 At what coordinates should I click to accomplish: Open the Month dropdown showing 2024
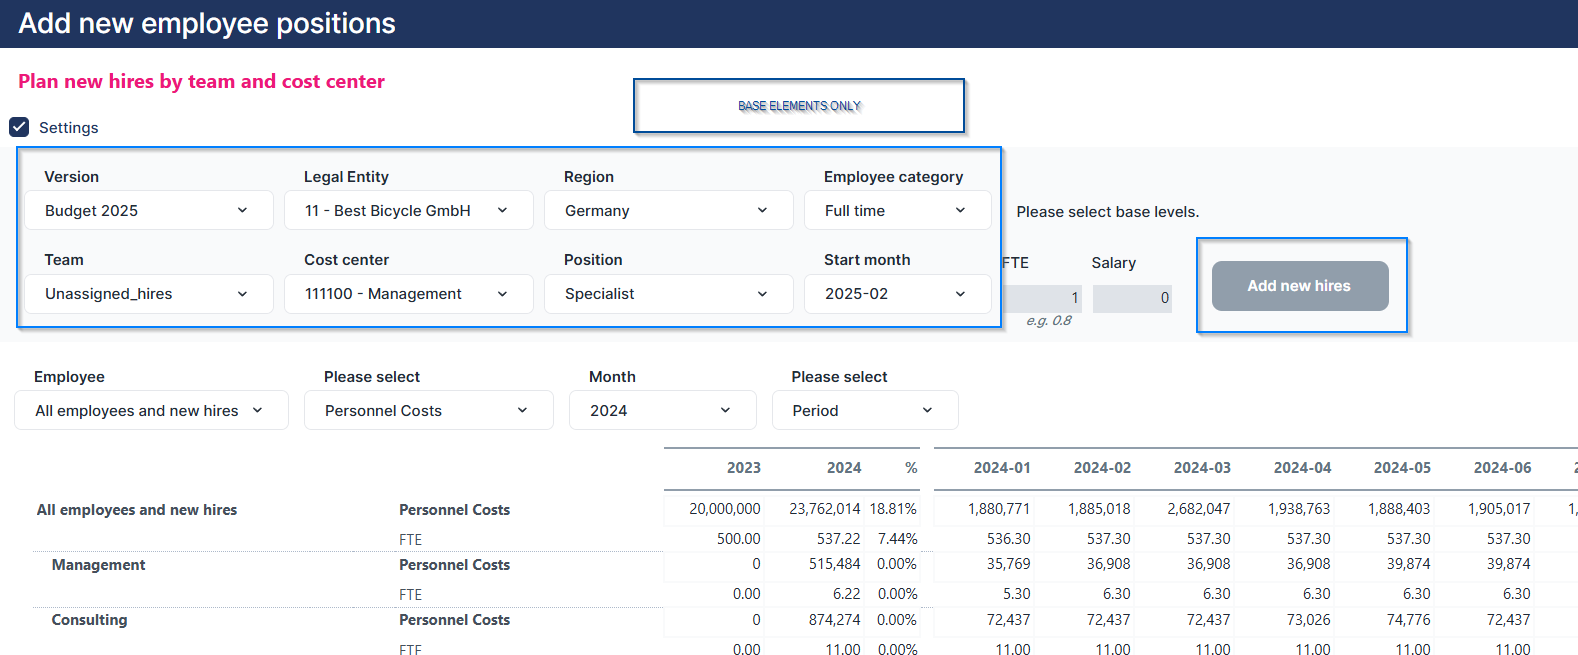click(x=661, y=411)
